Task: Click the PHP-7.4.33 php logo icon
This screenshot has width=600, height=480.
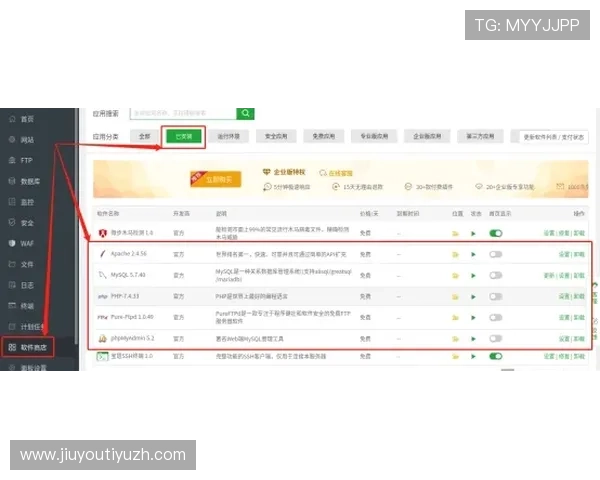Action: [102, 296]
